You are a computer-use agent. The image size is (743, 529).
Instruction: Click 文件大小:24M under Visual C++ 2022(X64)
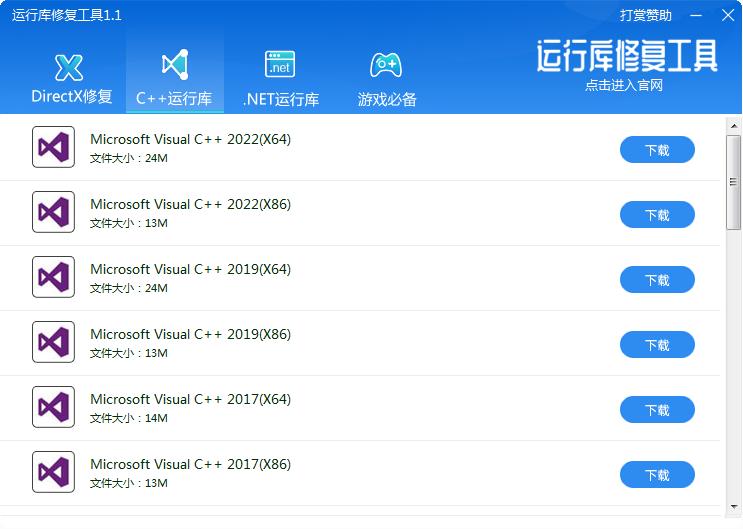129,158
